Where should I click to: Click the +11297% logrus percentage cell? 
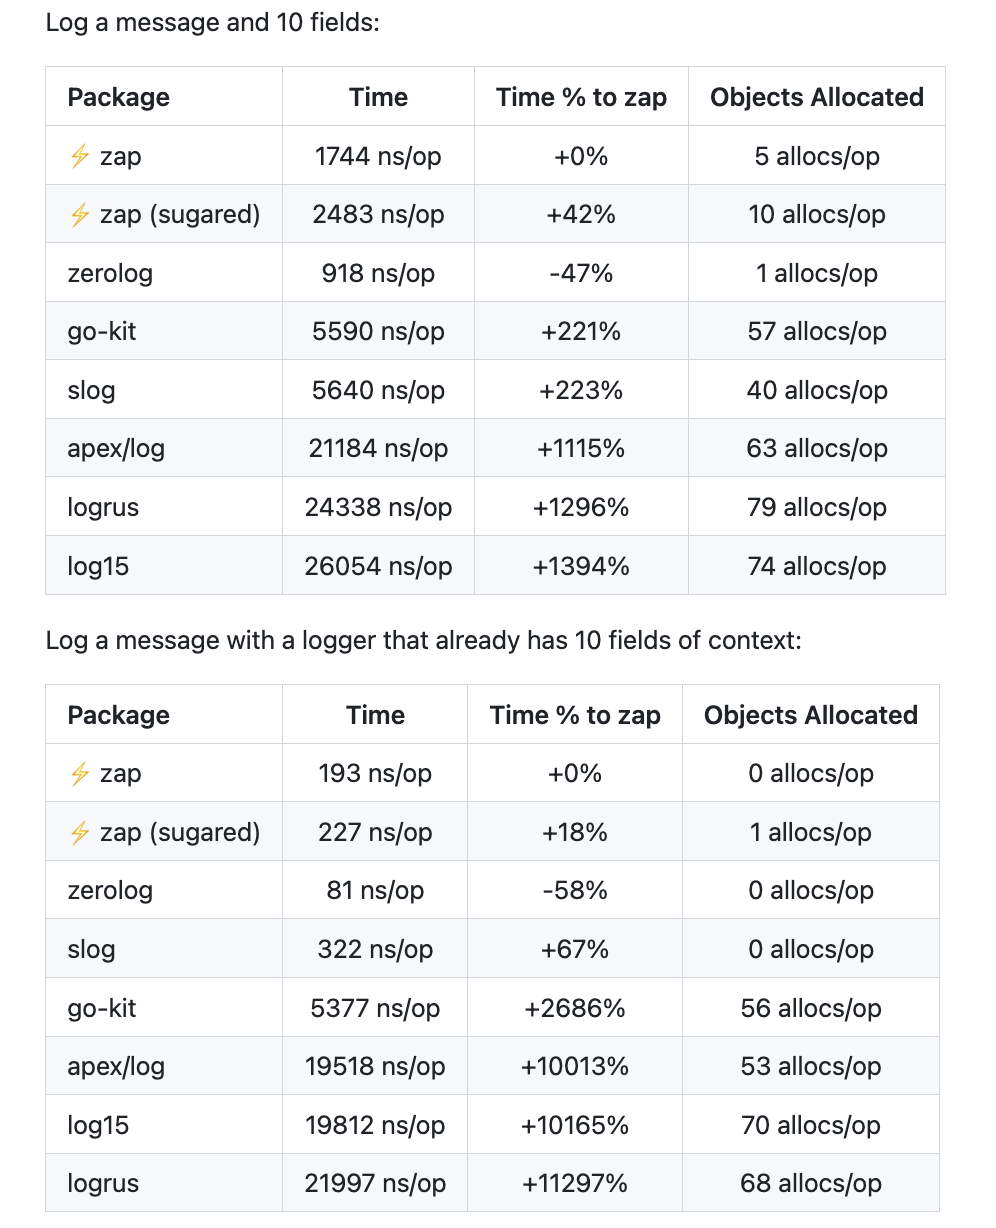[575, 1183]
